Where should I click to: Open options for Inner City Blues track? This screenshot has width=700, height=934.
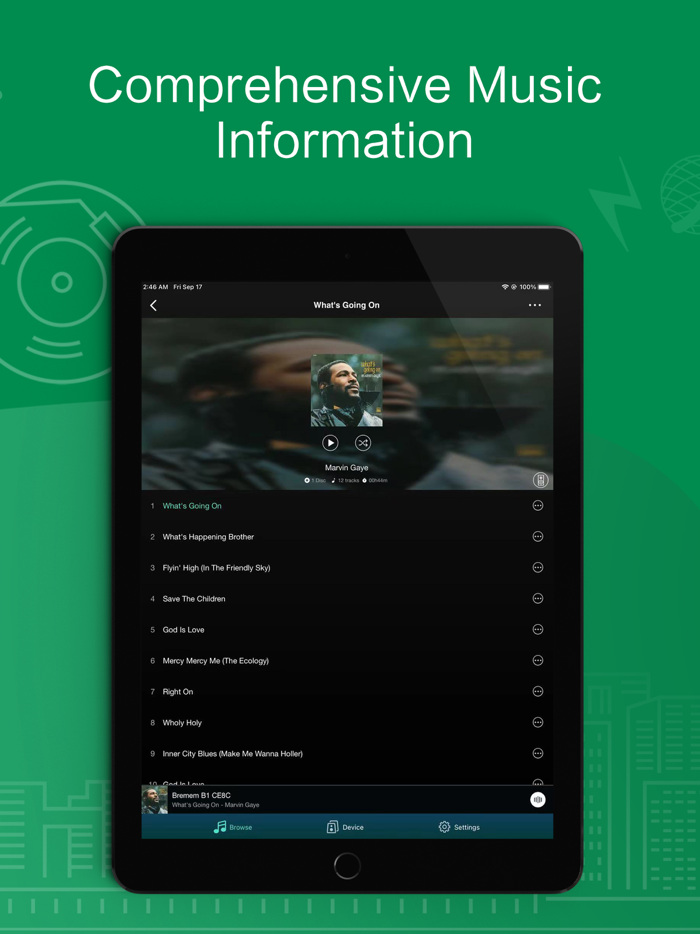537,754
